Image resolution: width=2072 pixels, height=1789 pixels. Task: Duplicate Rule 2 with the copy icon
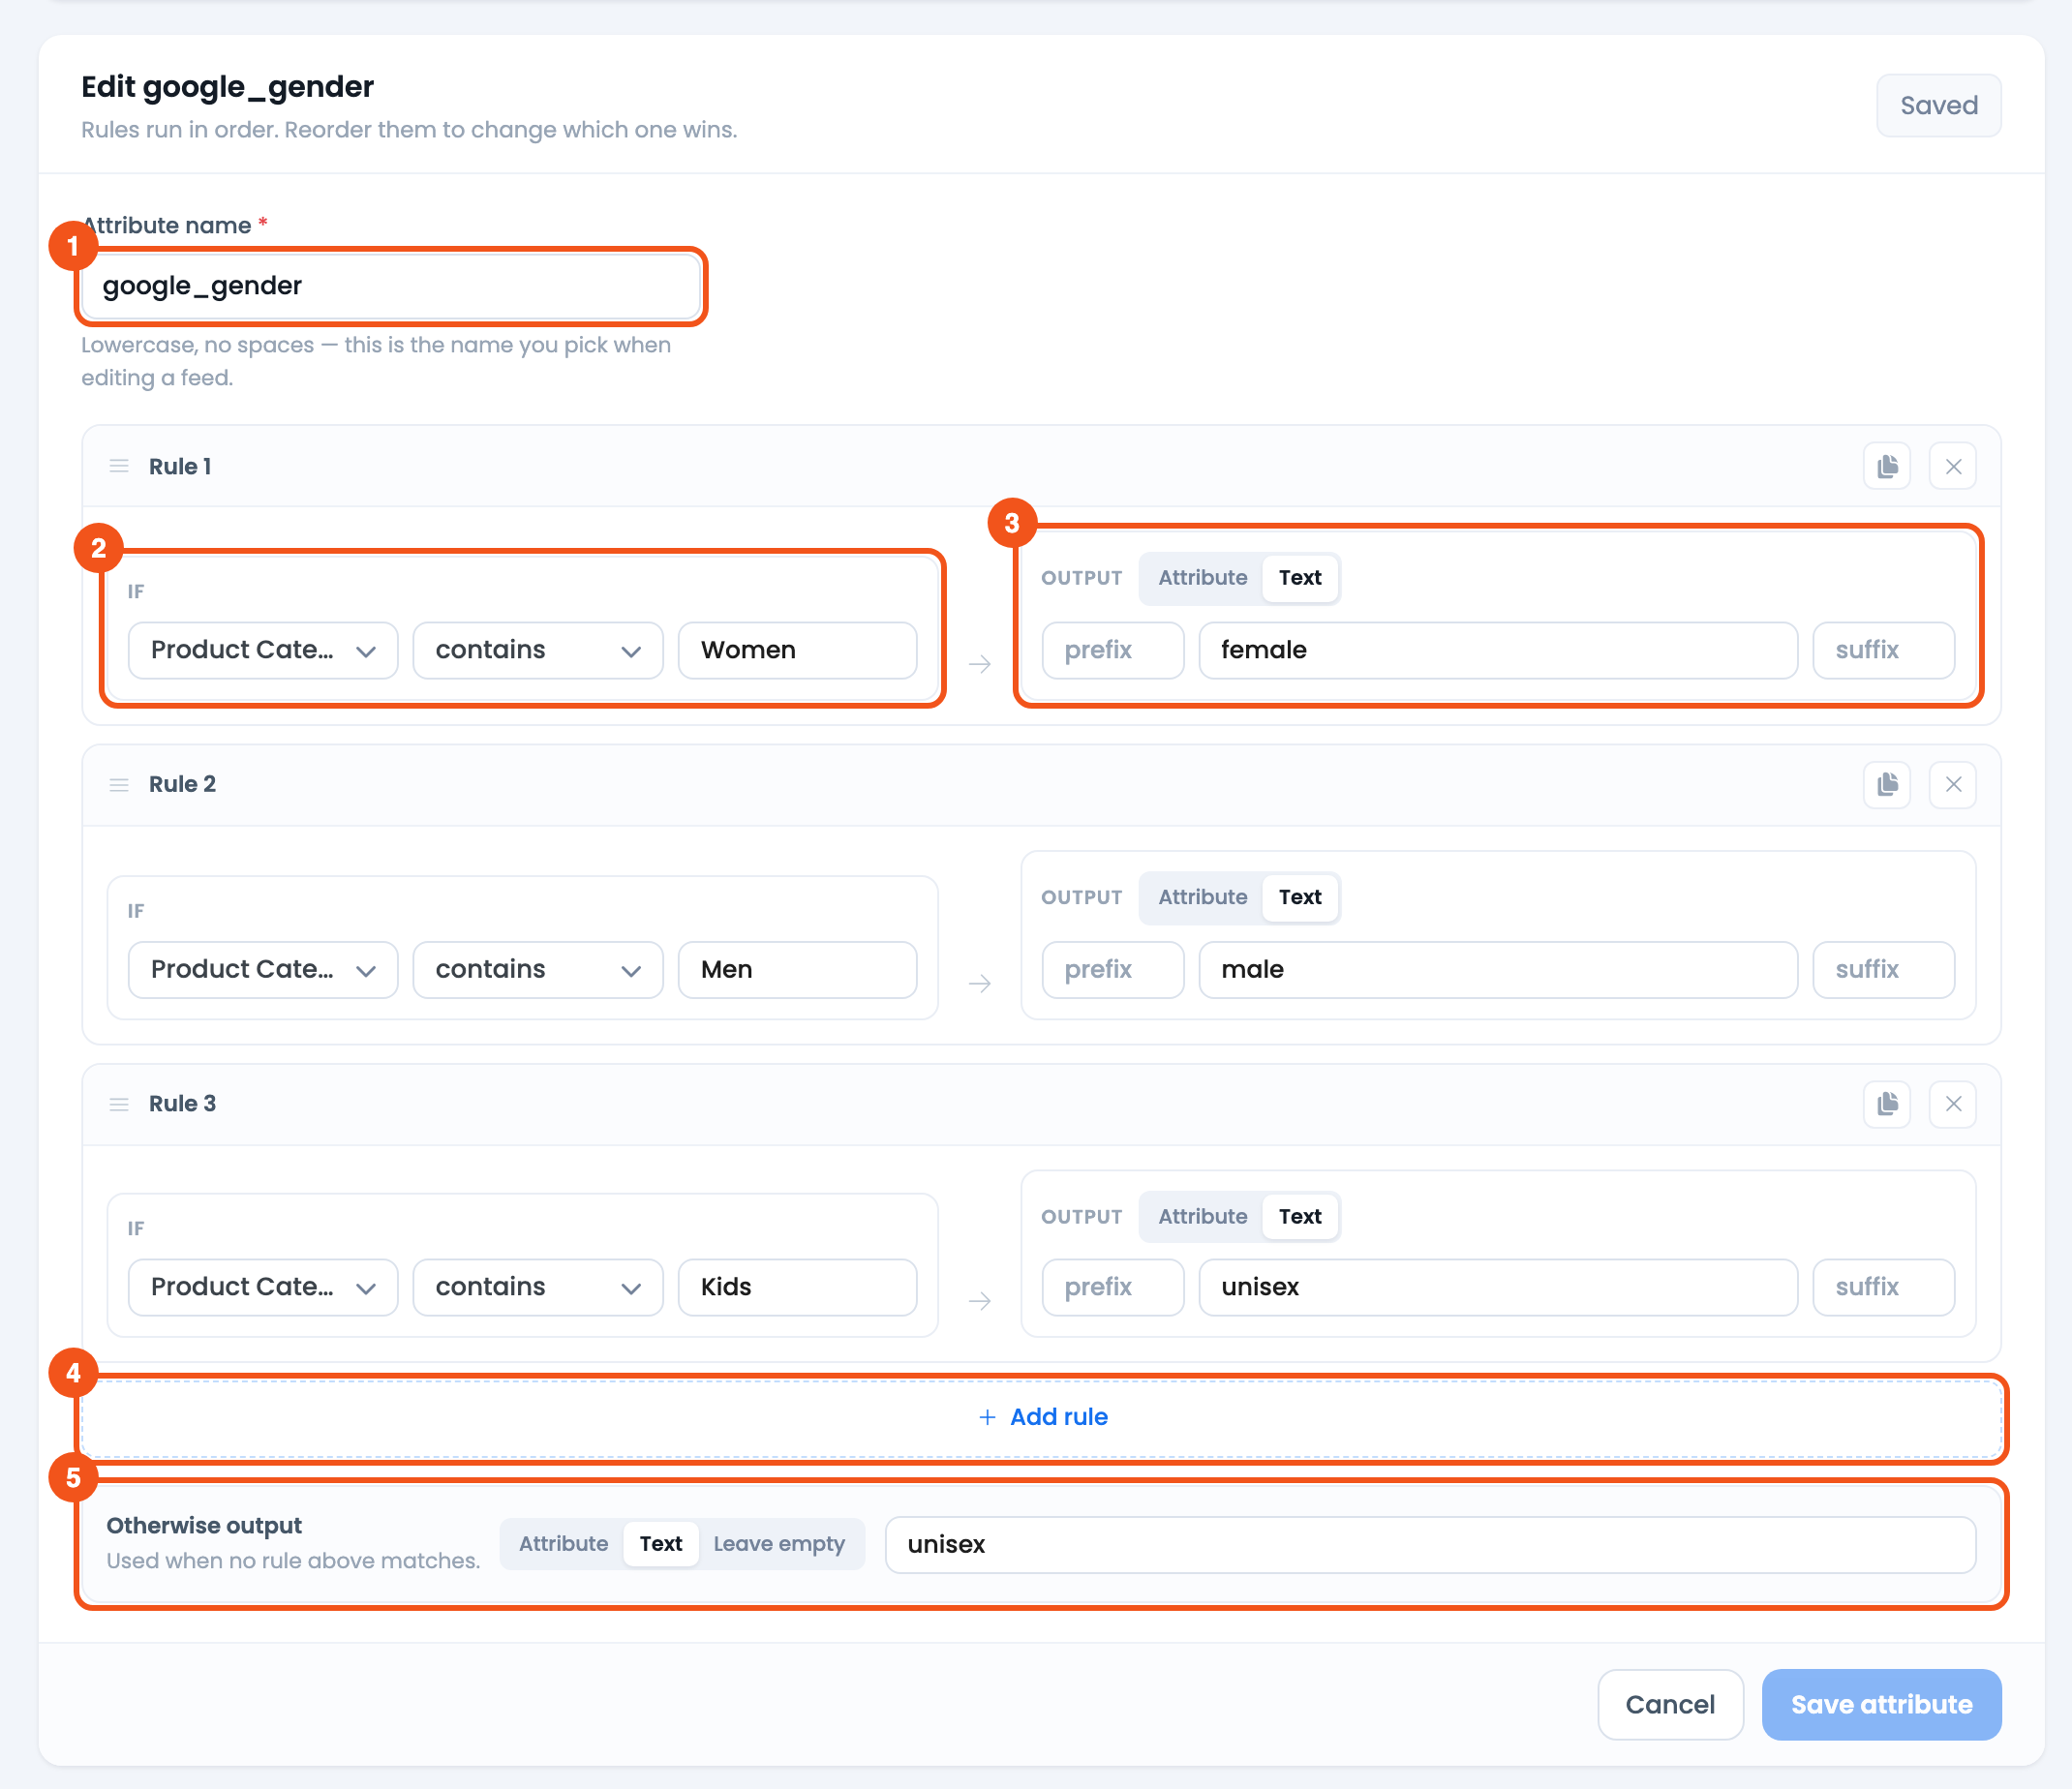tap(1887, 784)
